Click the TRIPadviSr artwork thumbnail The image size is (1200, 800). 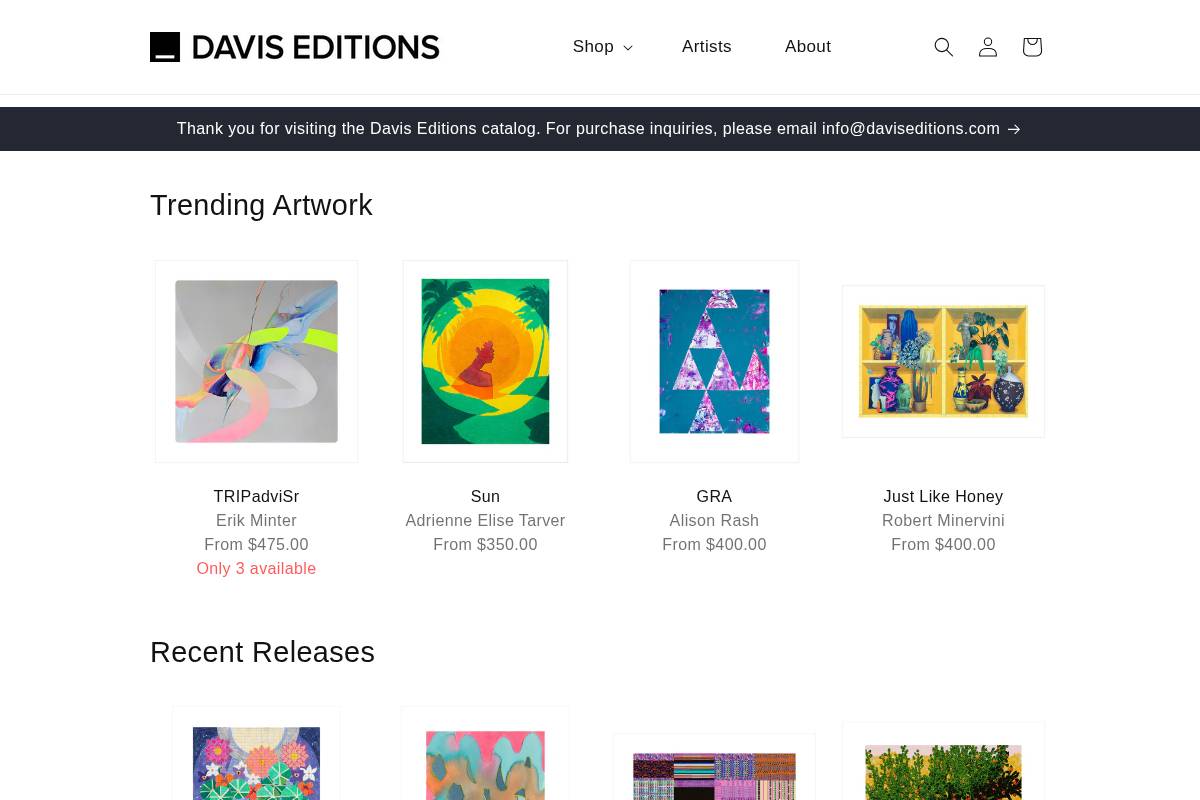point(256,361)
